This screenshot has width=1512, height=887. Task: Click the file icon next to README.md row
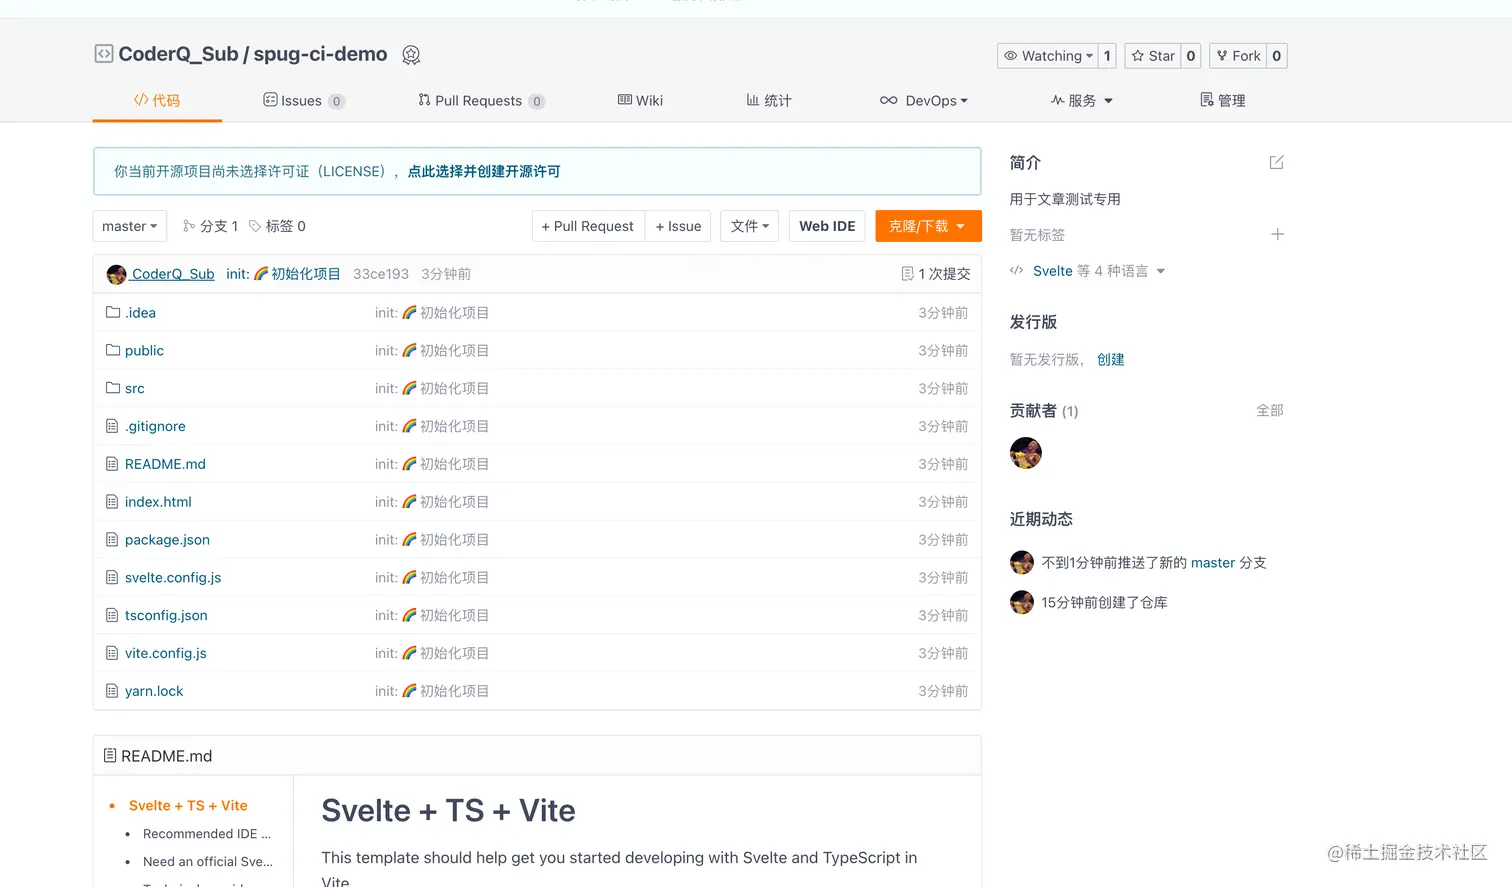(112, 464)
